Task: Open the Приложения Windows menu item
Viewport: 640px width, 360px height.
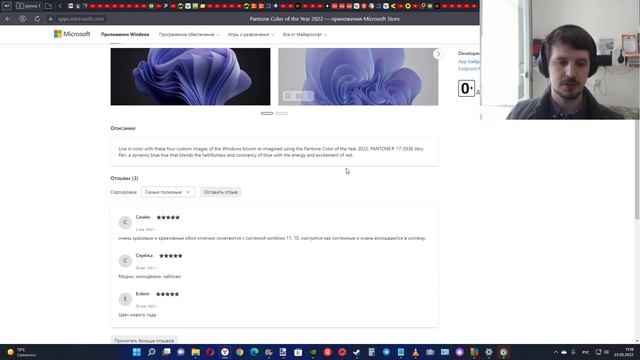Action: coord(125,35)
